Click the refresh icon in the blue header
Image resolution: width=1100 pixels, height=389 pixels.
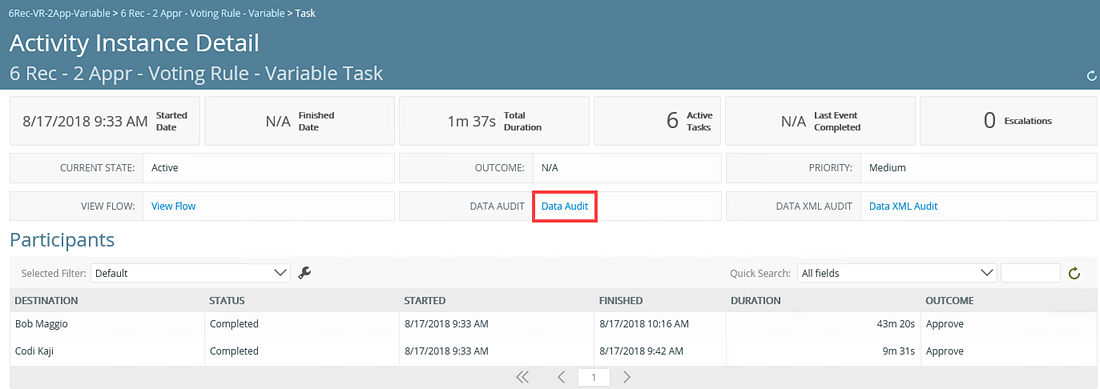click(x=1090, y=76)
